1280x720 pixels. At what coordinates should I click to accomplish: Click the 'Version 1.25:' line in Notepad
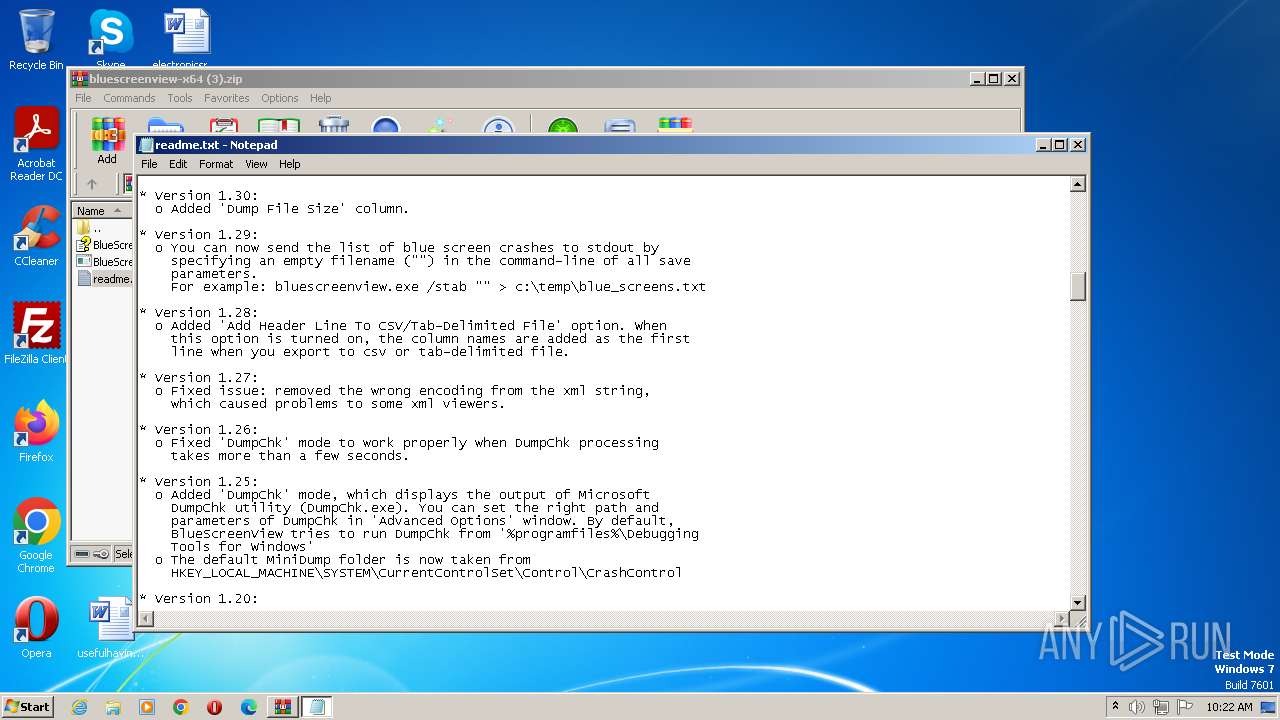pyautogui.click(x=198, y=482)
